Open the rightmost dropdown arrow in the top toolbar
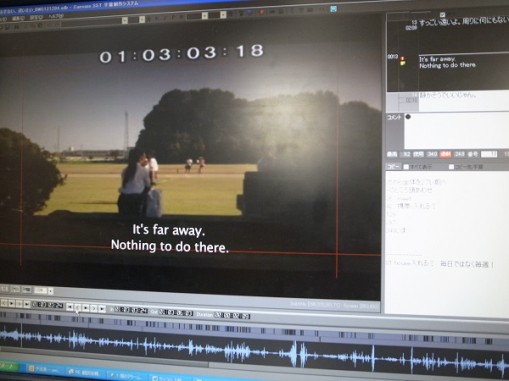Screen dimensions: 509x381 point(223,15)
